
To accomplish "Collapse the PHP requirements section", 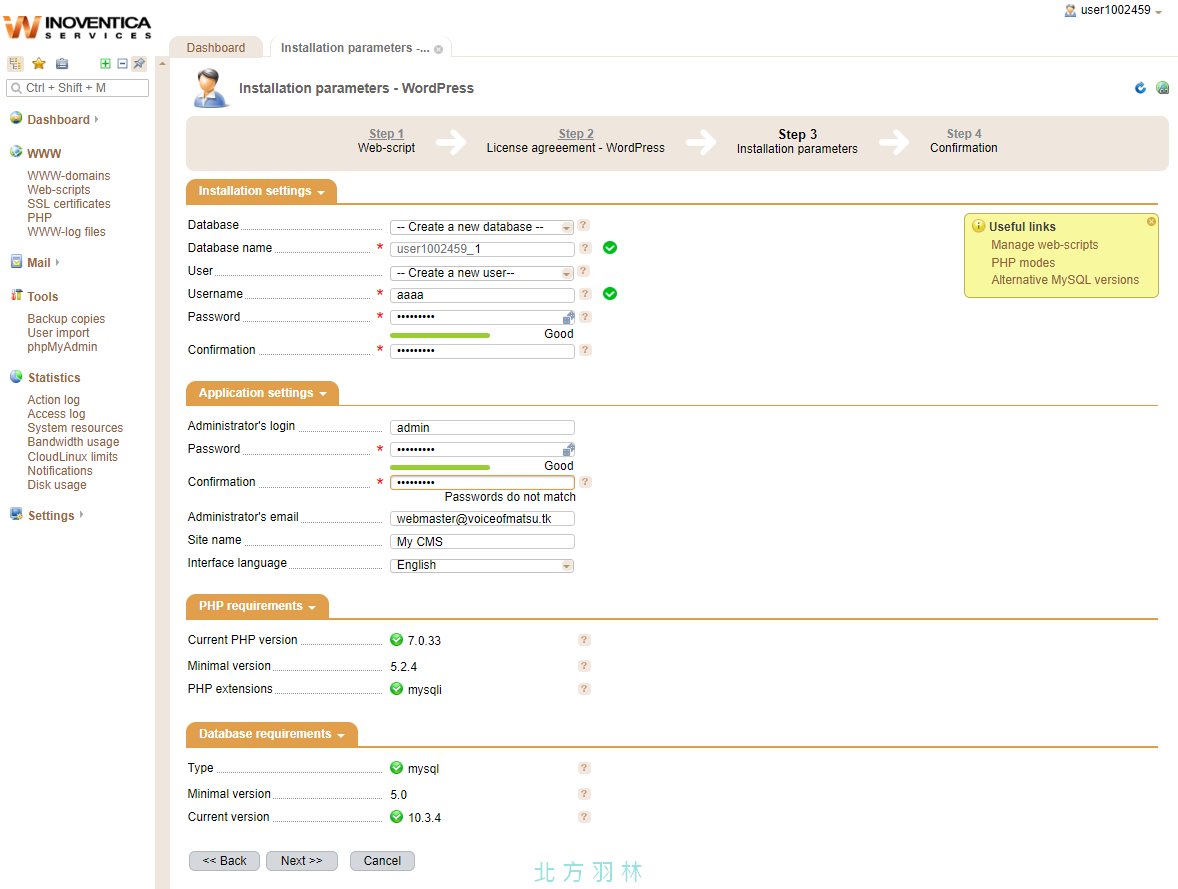I will [x=257, y=606].
